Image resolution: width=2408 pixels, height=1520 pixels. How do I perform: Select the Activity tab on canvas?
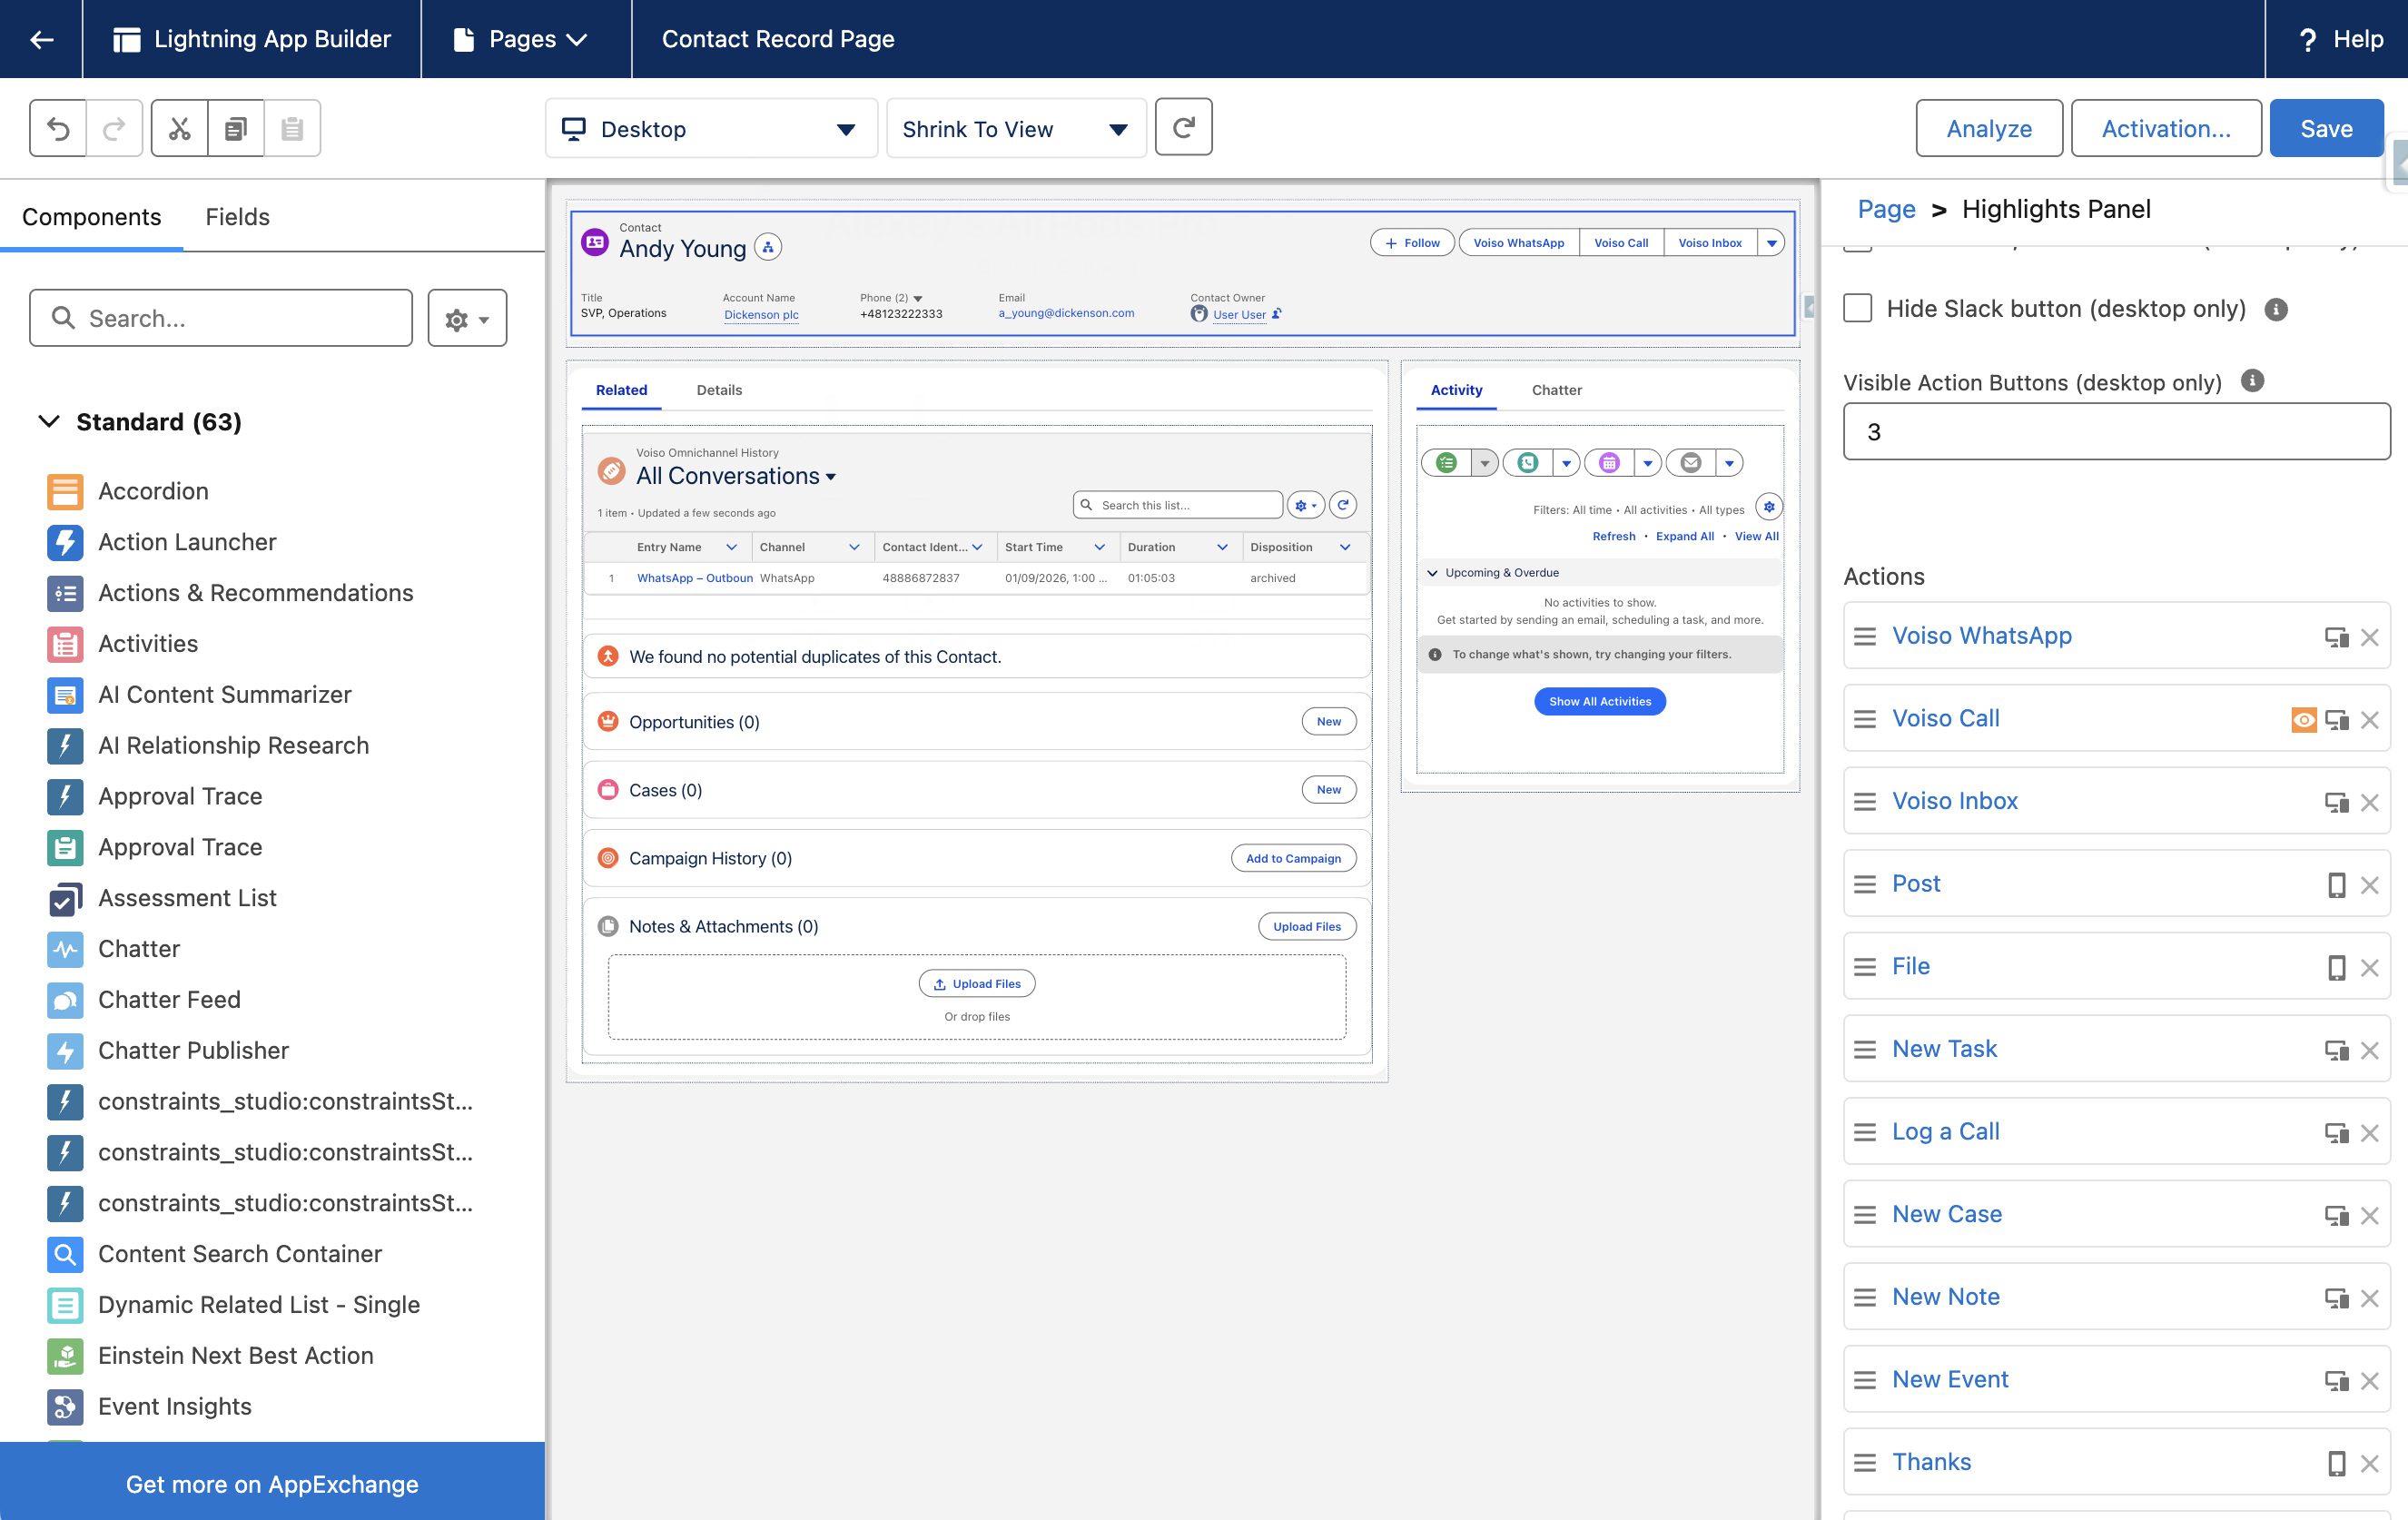tap(1456, 390)
